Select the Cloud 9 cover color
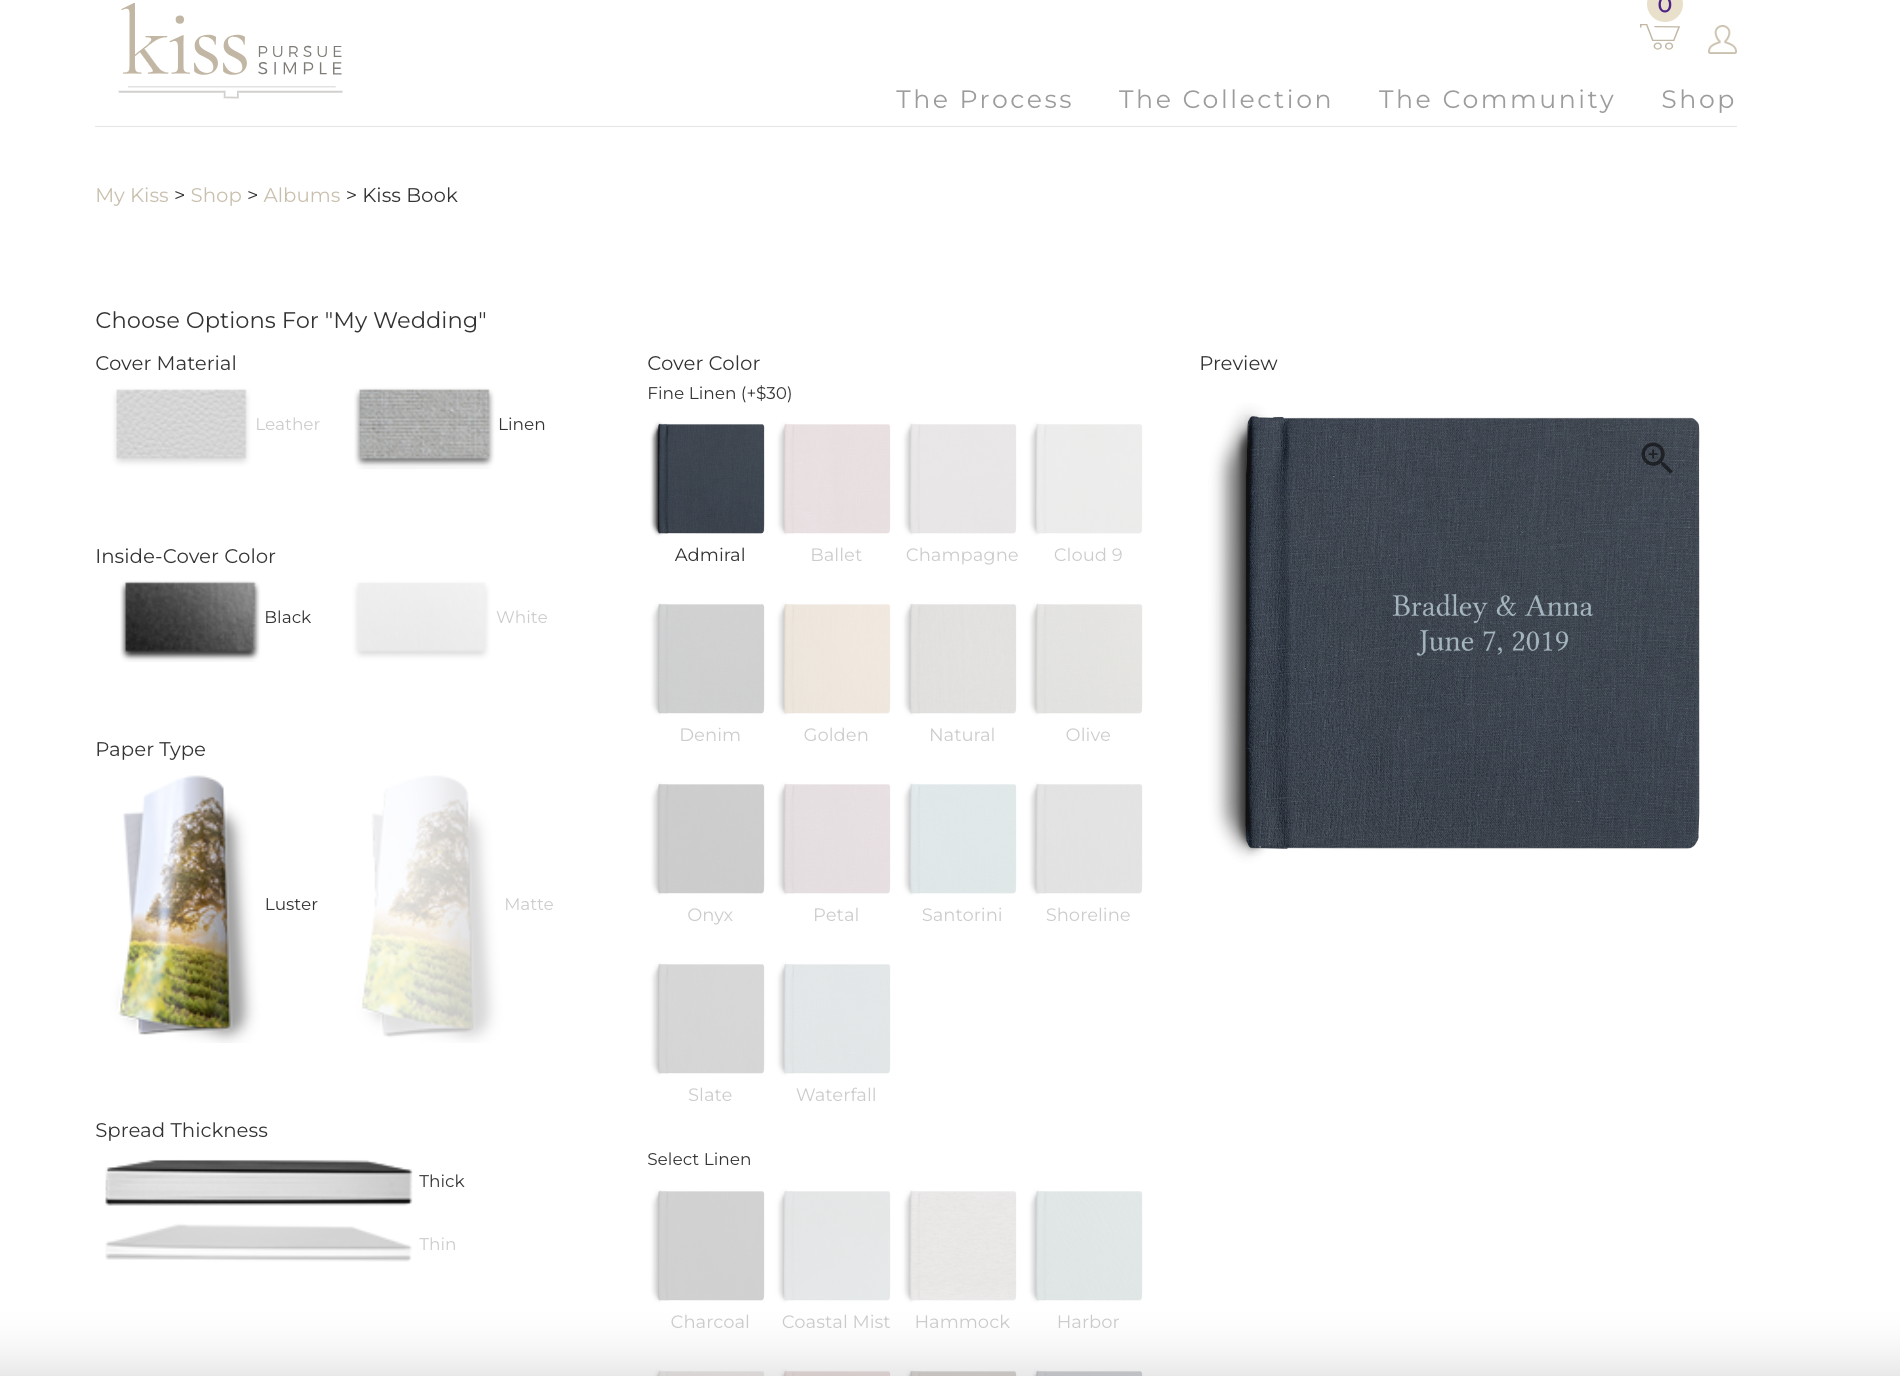 tap(1087, 479)
